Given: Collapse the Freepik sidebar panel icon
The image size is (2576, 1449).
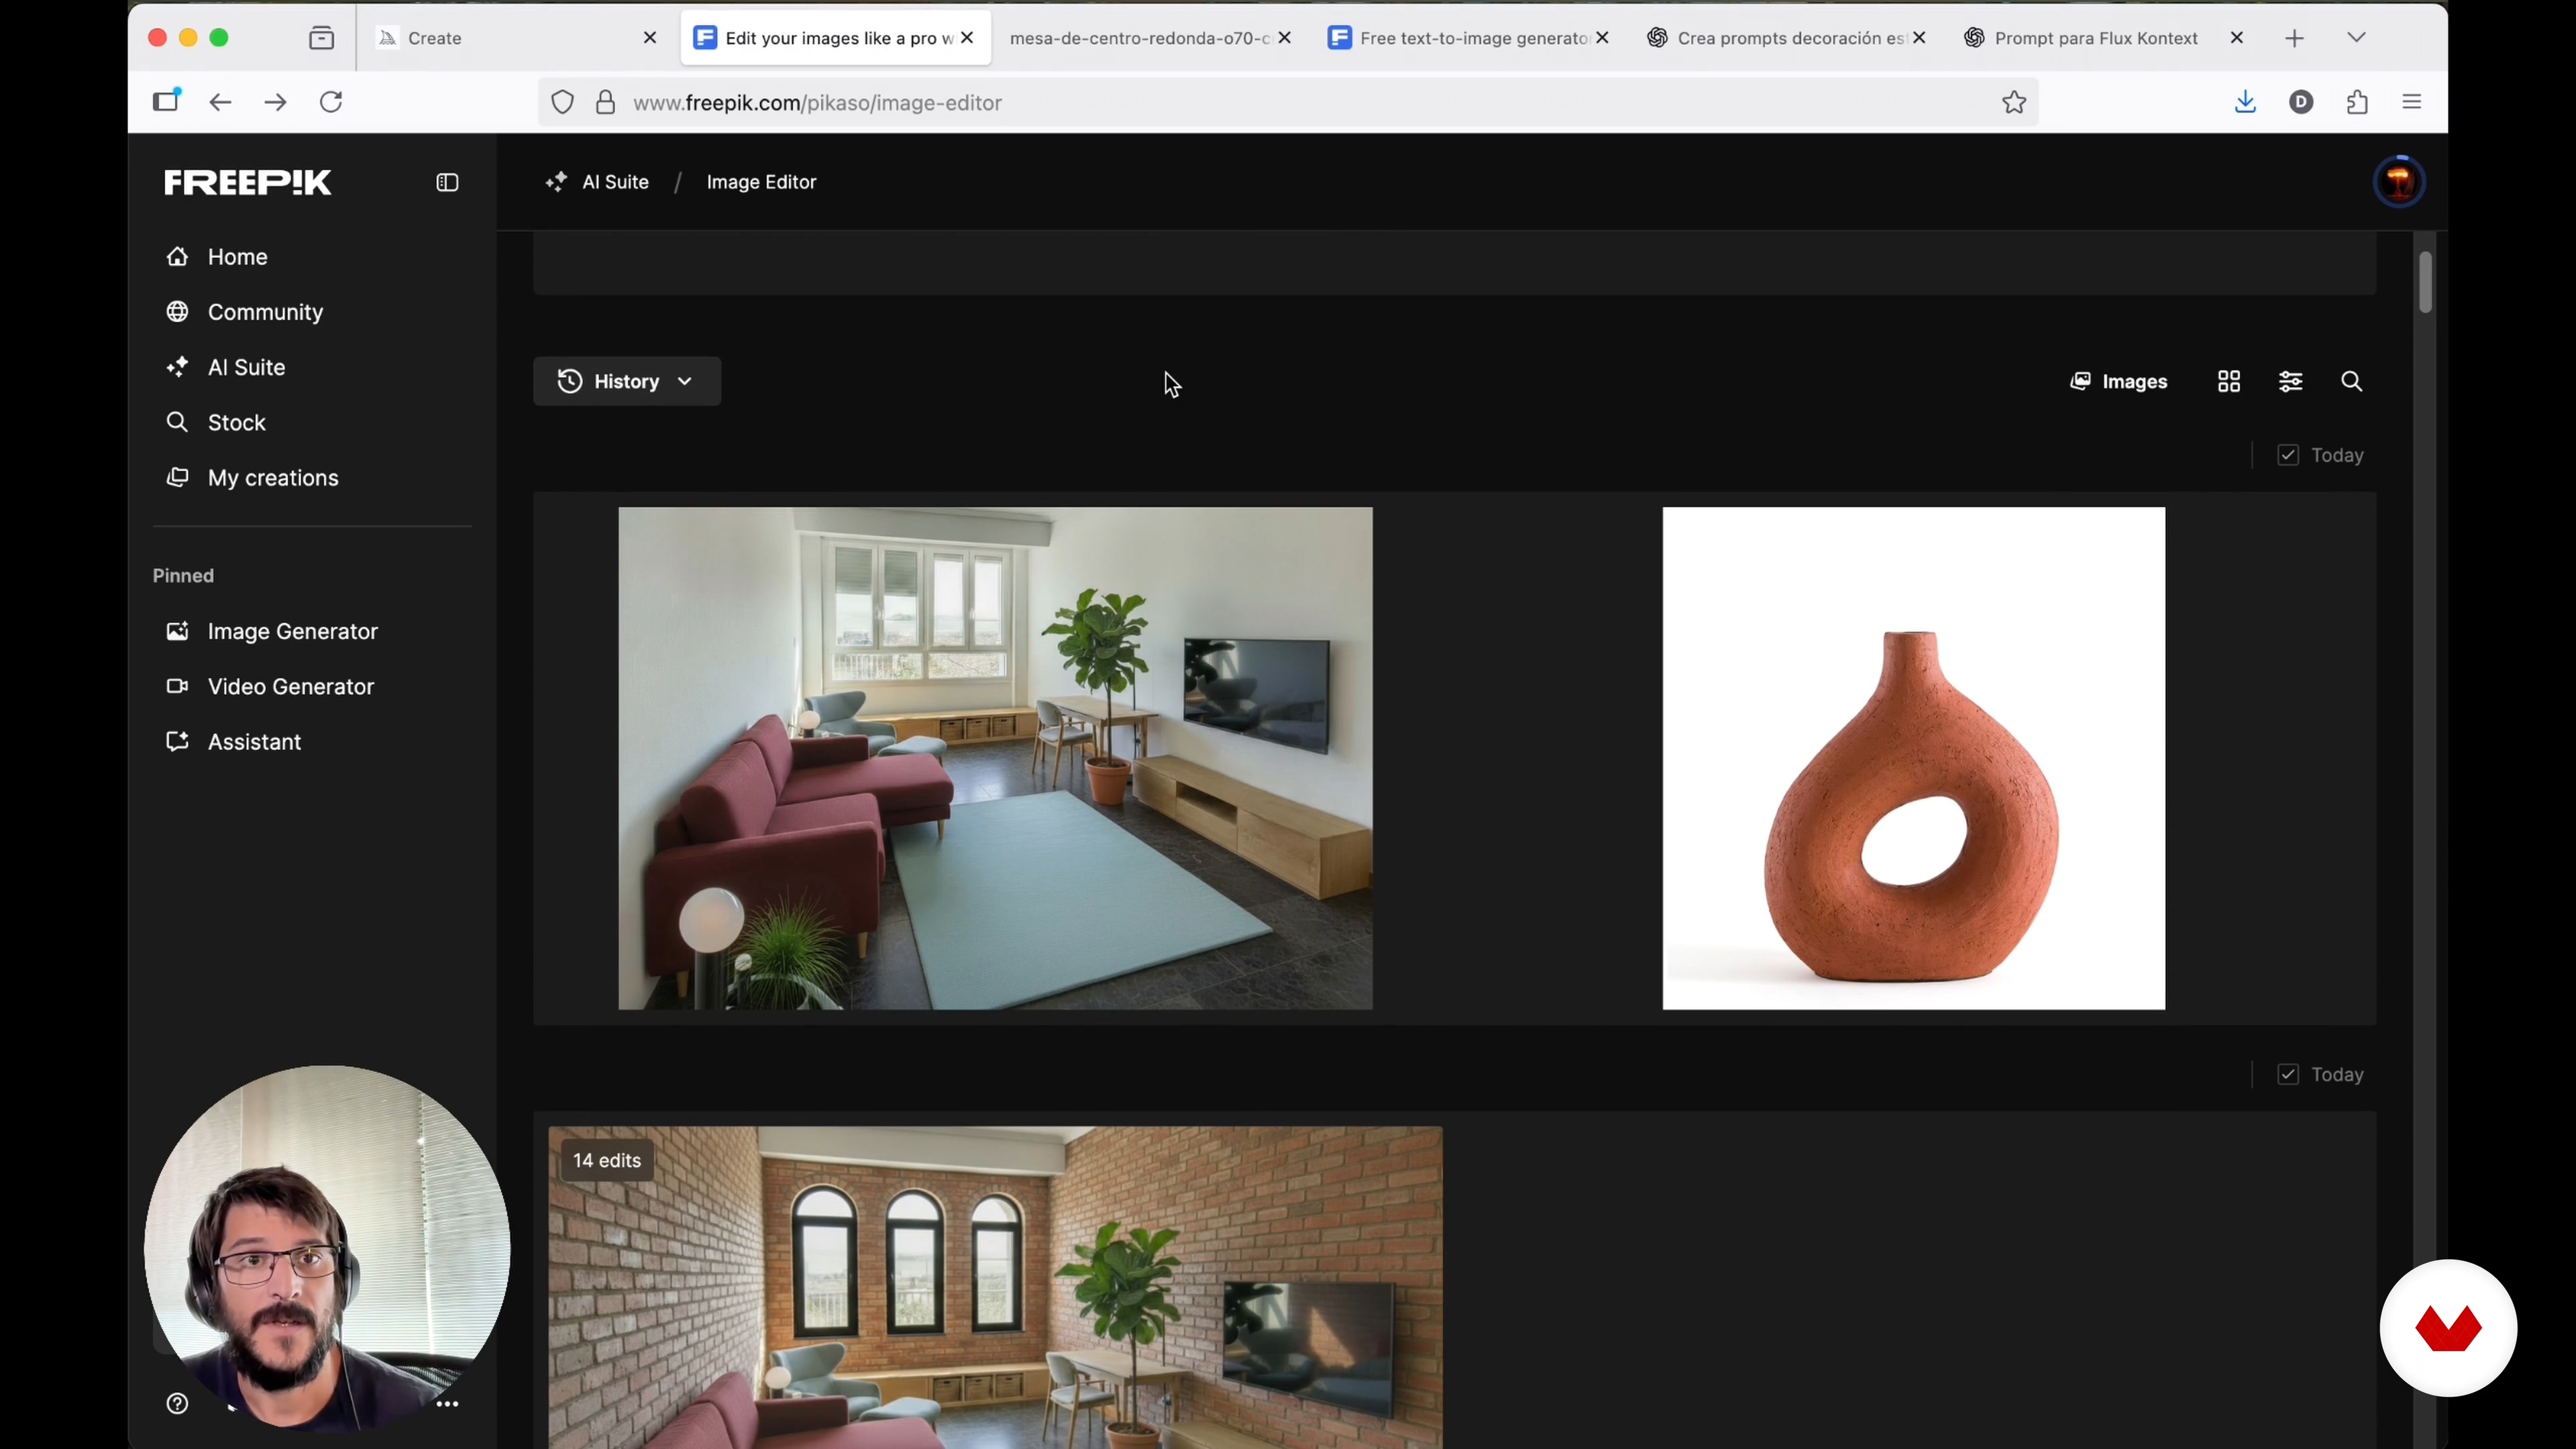Looking at the screenshot, I should 447,182.
